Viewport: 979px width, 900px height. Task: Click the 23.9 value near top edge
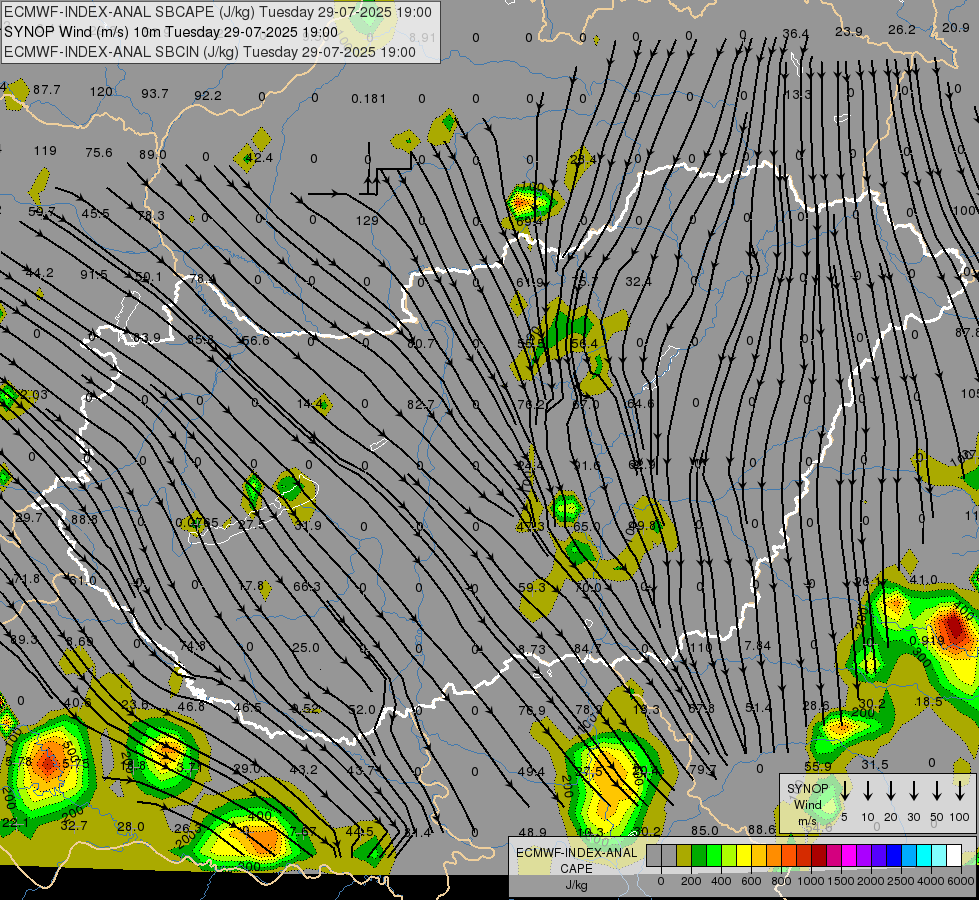point(849,31)
